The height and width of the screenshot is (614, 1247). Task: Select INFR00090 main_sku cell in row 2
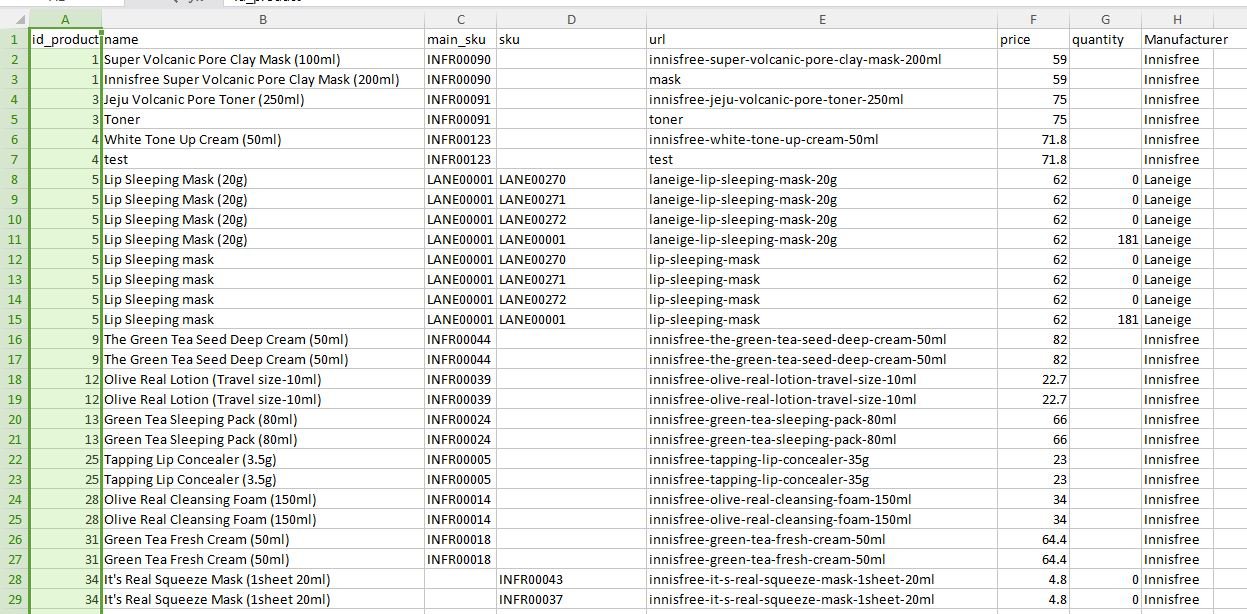pyautogui.click(x=461, y=59)
